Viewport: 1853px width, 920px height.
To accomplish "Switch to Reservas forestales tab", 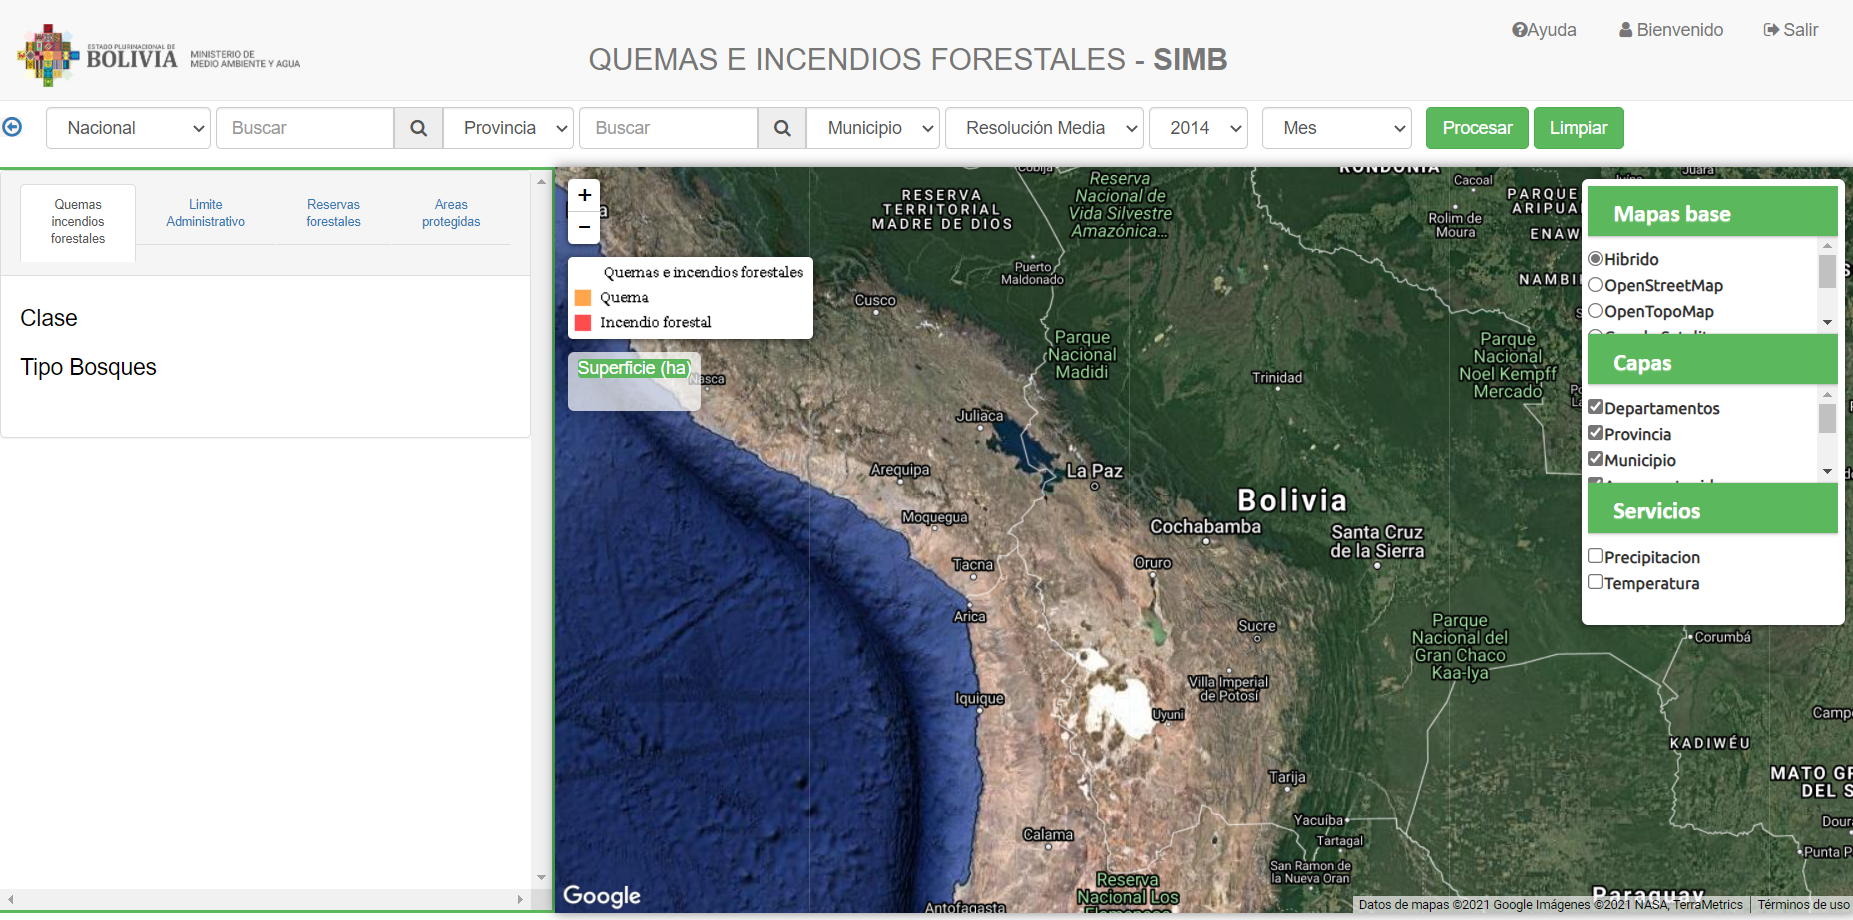I will (333, 213).
